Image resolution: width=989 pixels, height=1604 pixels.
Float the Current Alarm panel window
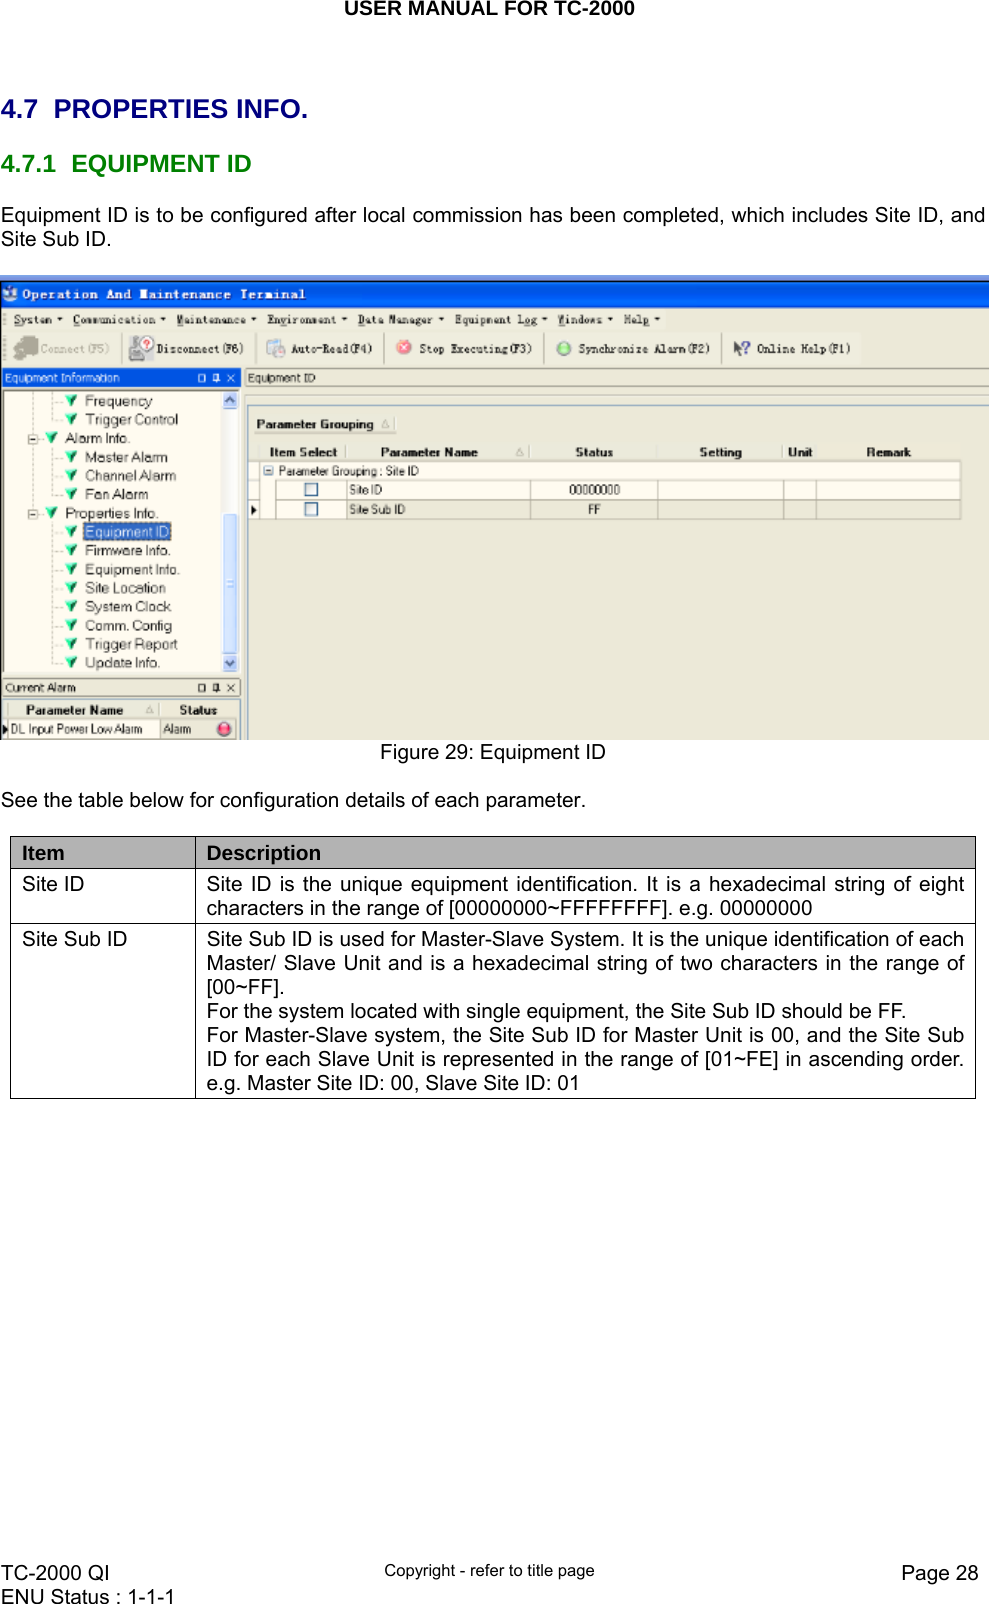pos(202,688)
